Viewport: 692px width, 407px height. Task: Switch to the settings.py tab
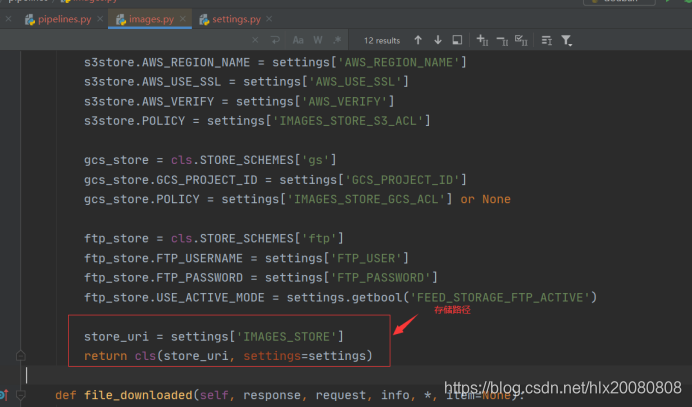(x=236, y=19)
